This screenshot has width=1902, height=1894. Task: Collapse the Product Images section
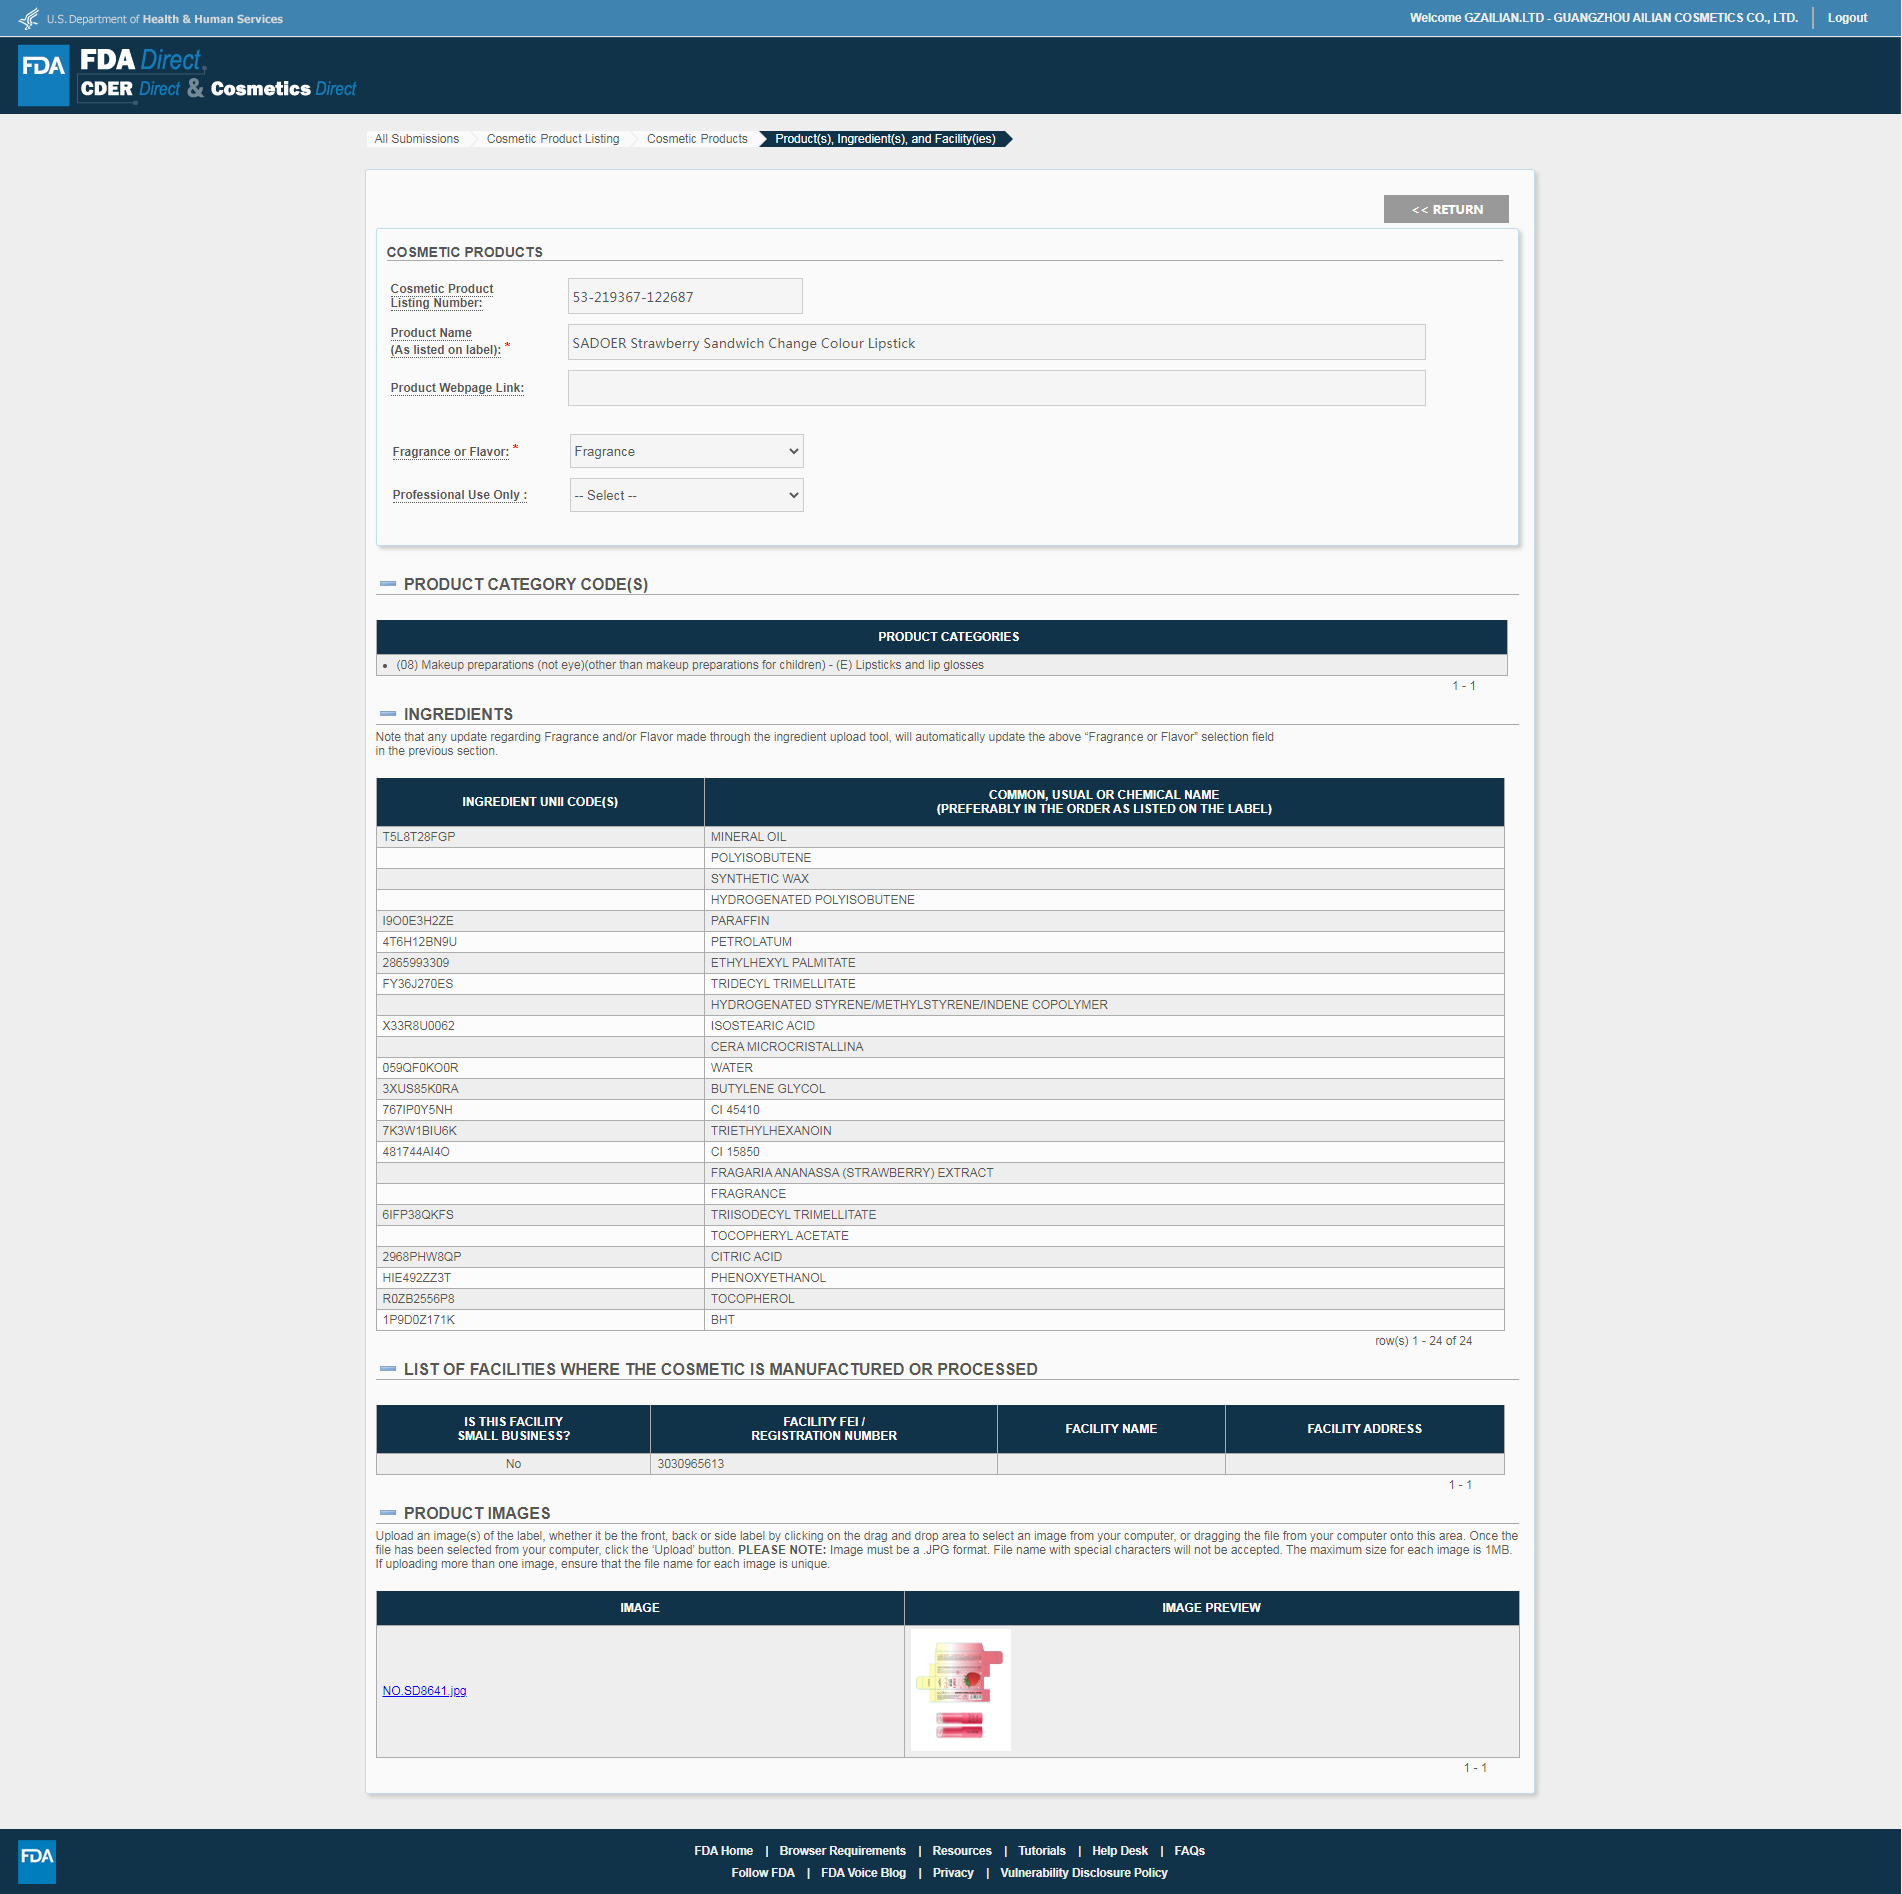[x=388, y=1513]
